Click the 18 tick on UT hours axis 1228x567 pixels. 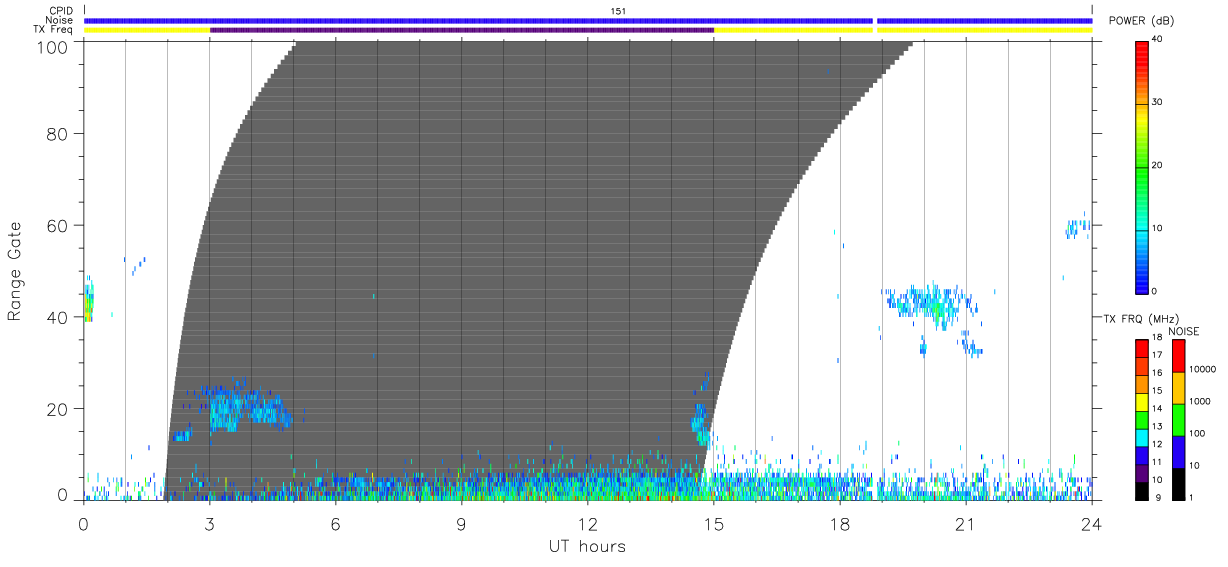839,523
